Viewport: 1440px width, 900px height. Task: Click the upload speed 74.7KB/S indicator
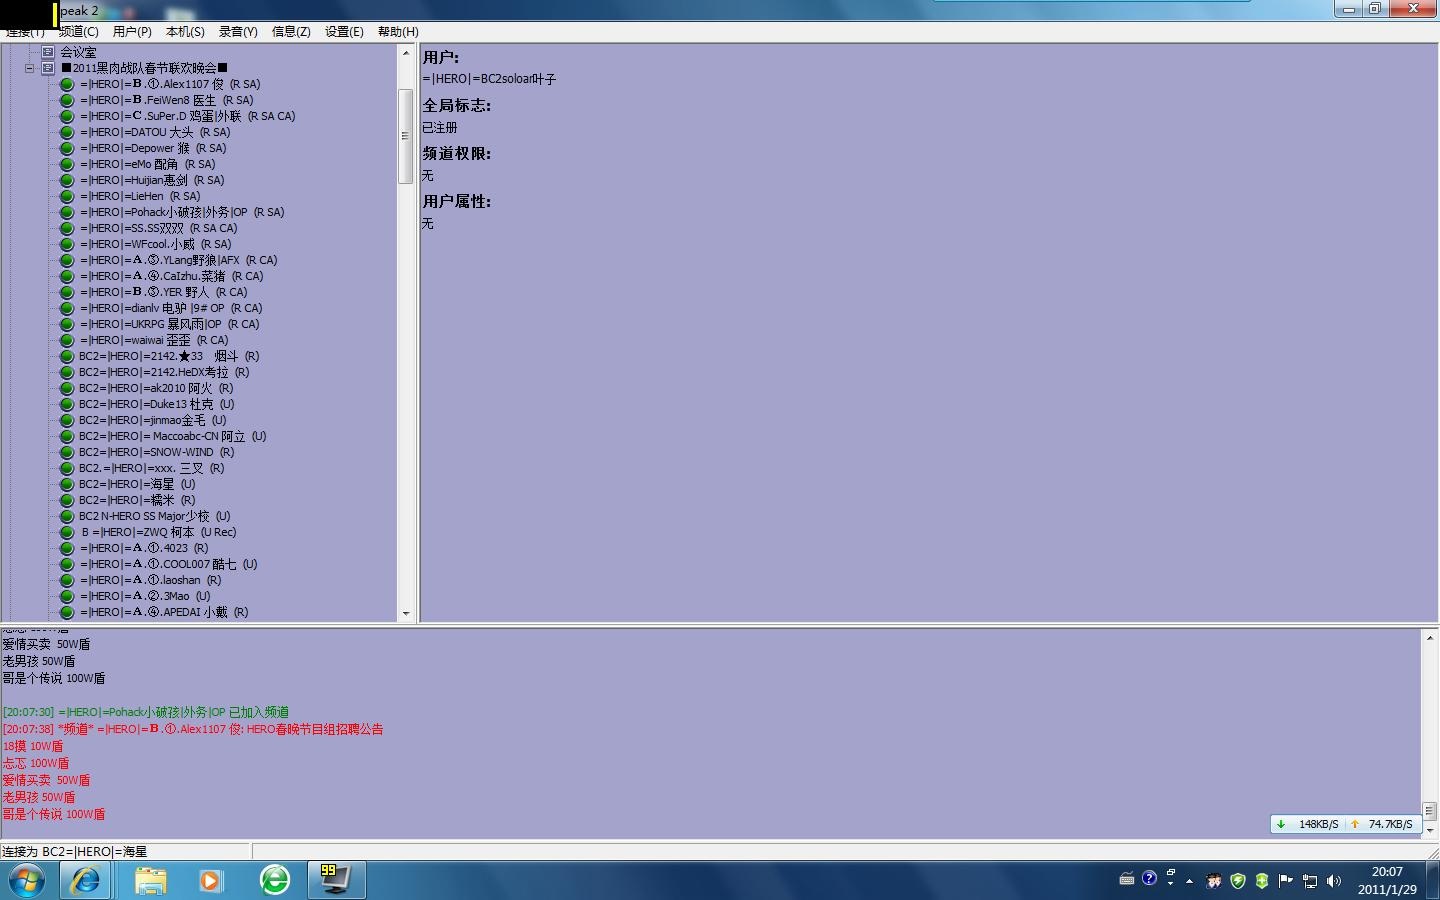(1381, 824)
